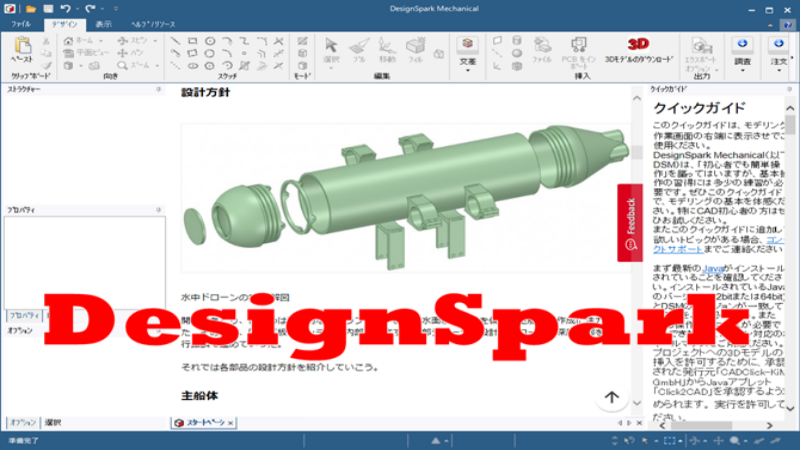The image size is (800, 450).
Task: Select the Line sketch tool
Action: coord(175,41)
